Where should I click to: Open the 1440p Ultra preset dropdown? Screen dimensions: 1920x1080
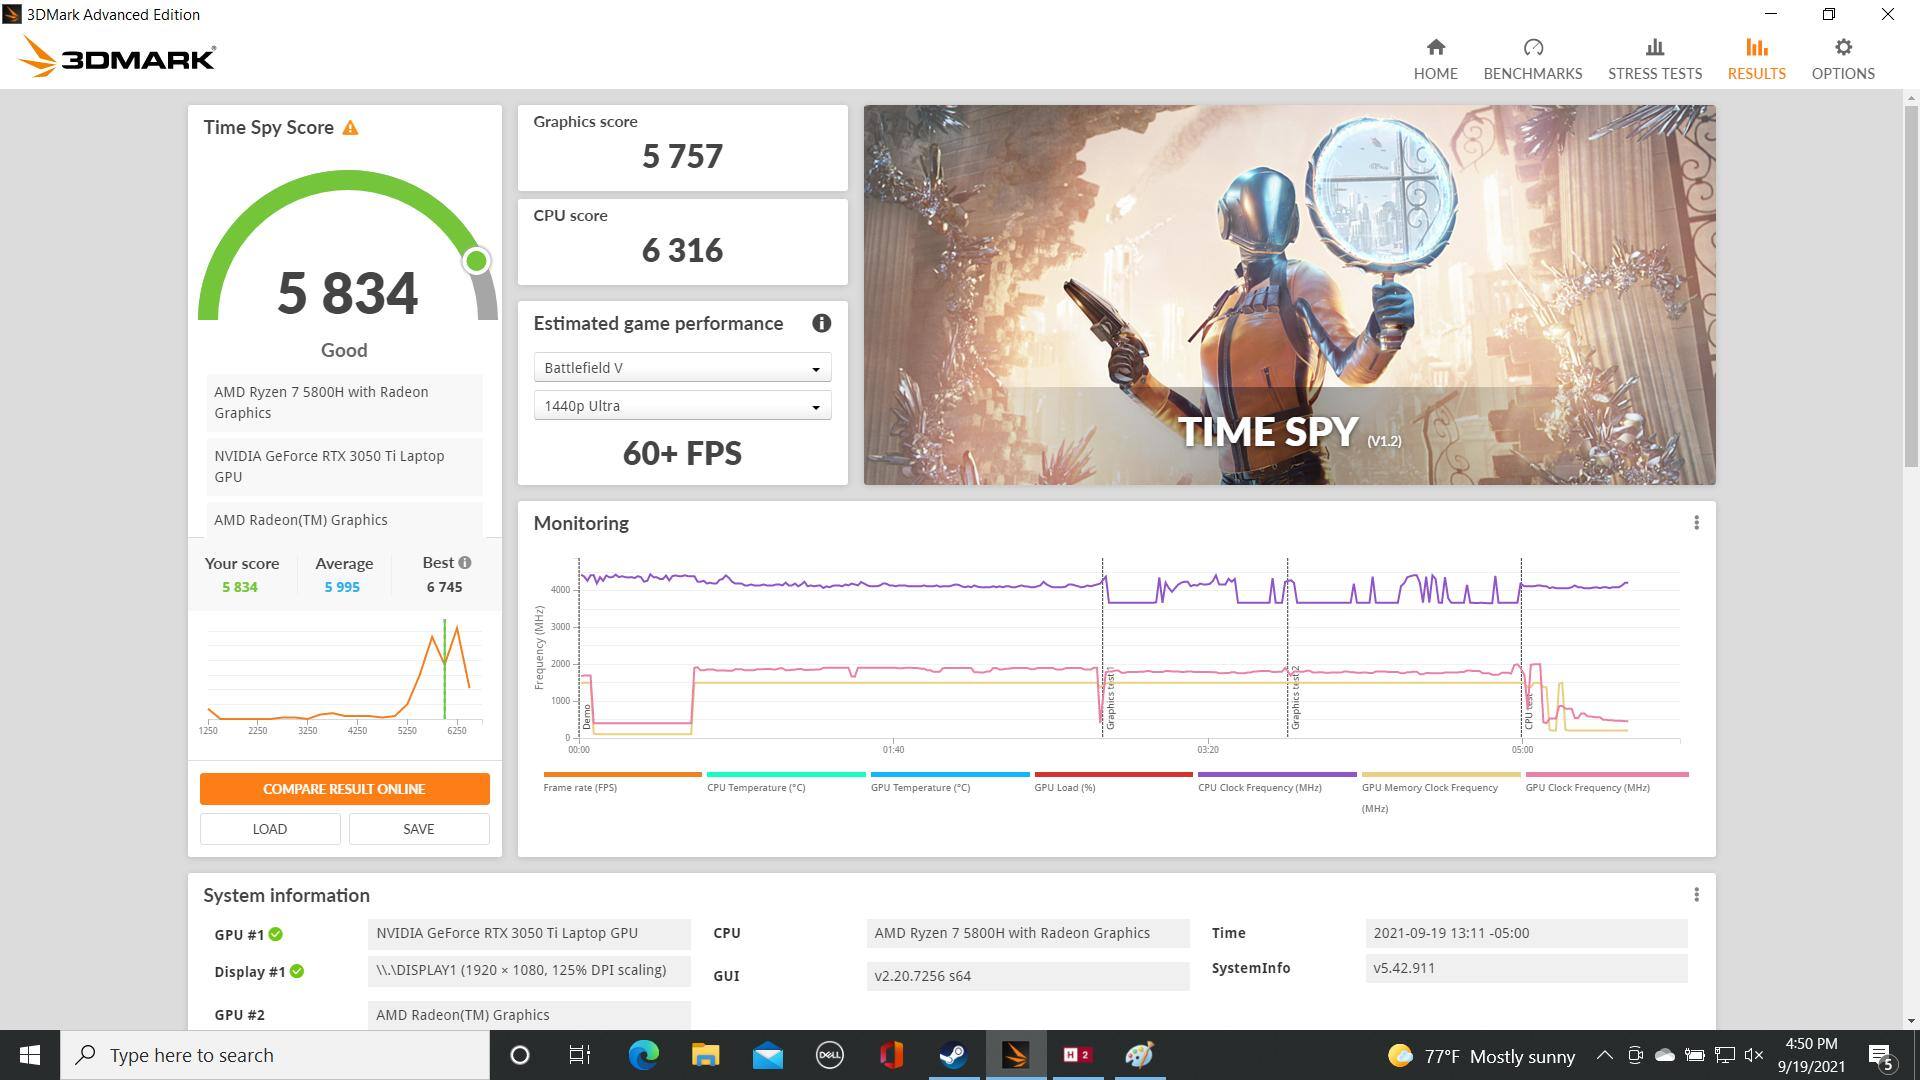click(682, 406)
